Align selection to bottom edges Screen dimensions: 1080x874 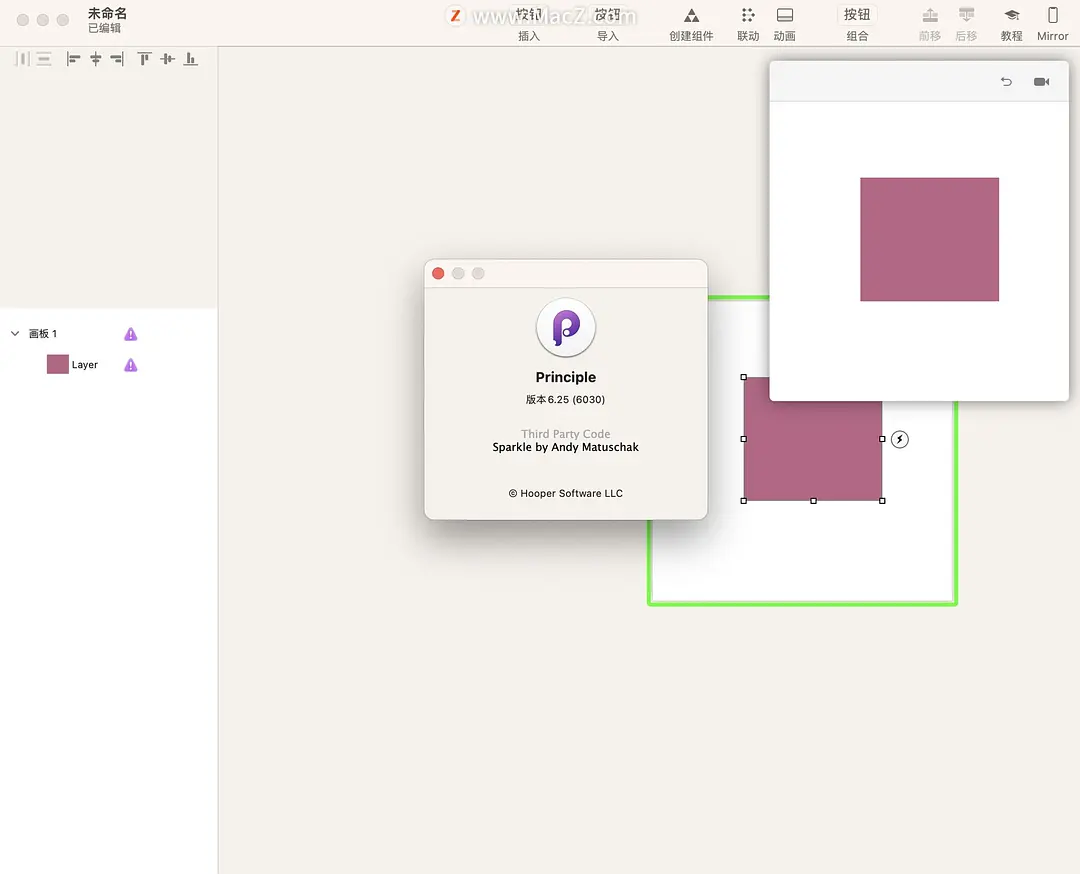pyautogui.click(x=190, y=59)
